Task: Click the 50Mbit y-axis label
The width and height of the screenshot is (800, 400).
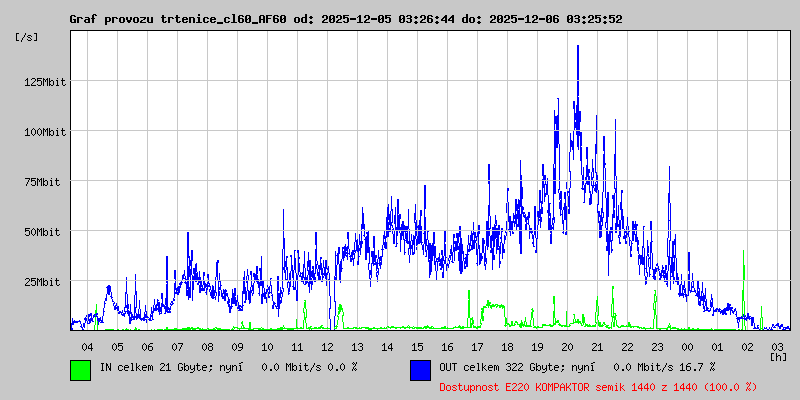Action: (x=45, y=232)
